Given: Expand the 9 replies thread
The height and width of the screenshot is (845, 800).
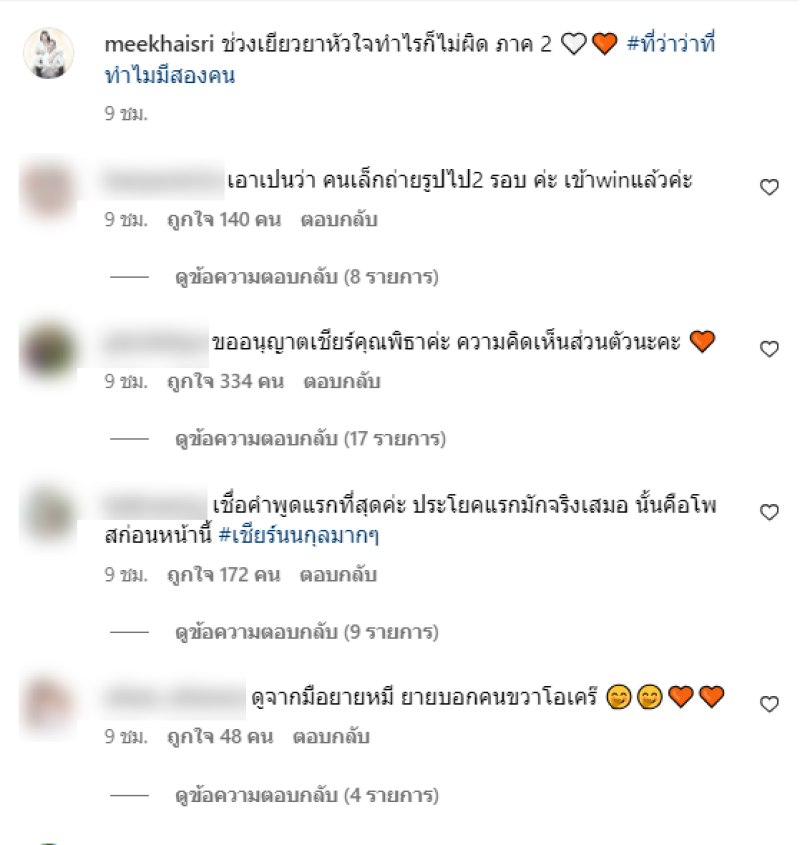Looking at the screenshot, I should (307, 632).
